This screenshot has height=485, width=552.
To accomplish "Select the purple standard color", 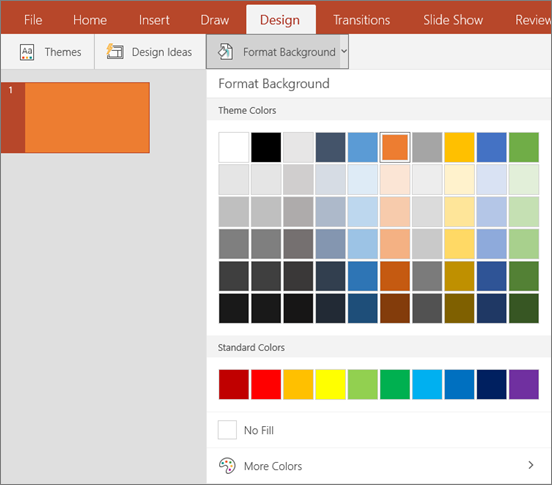I will pyautogui.click(x=523, y=384).
